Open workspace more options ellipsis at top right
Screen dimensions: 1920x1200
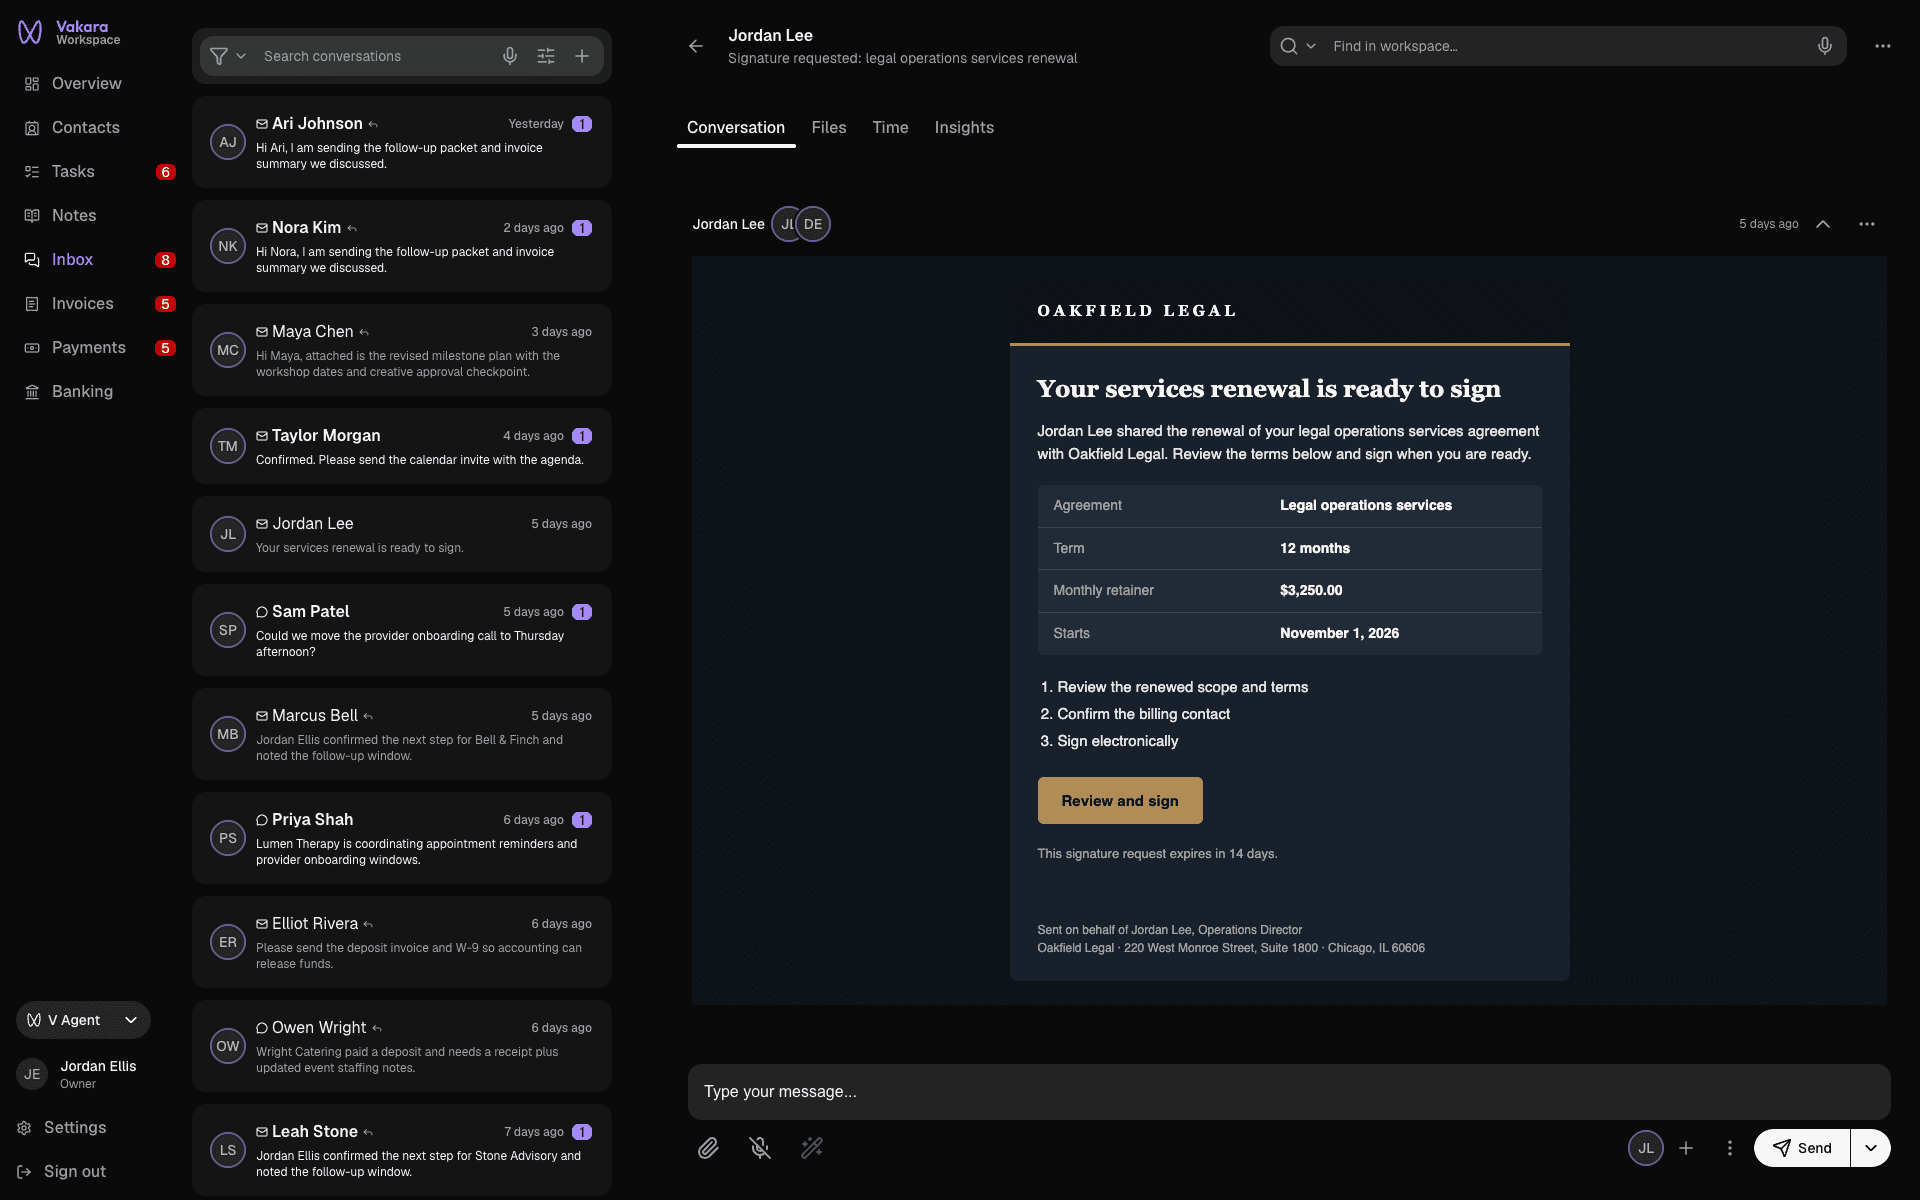click(x=1883, y=46)
